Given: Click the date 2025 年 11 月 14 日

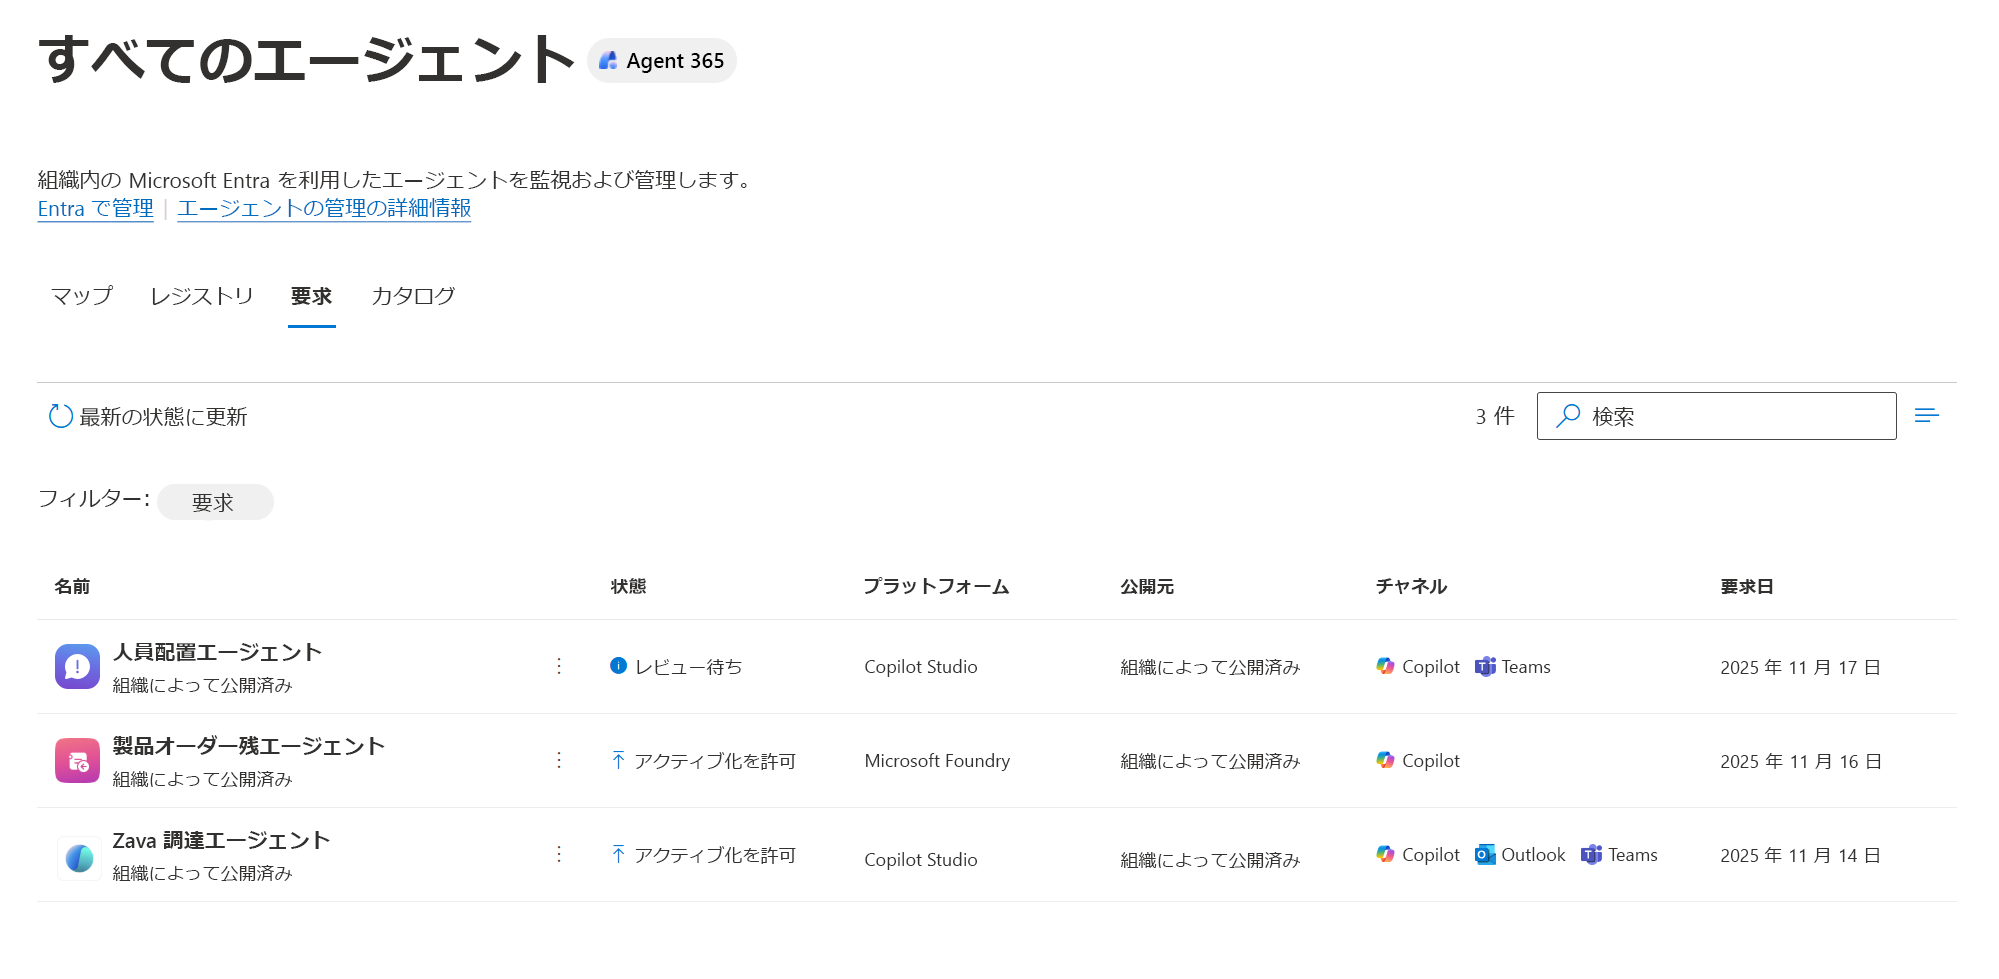Looking at the screenshot, I should pos(1800,855).
